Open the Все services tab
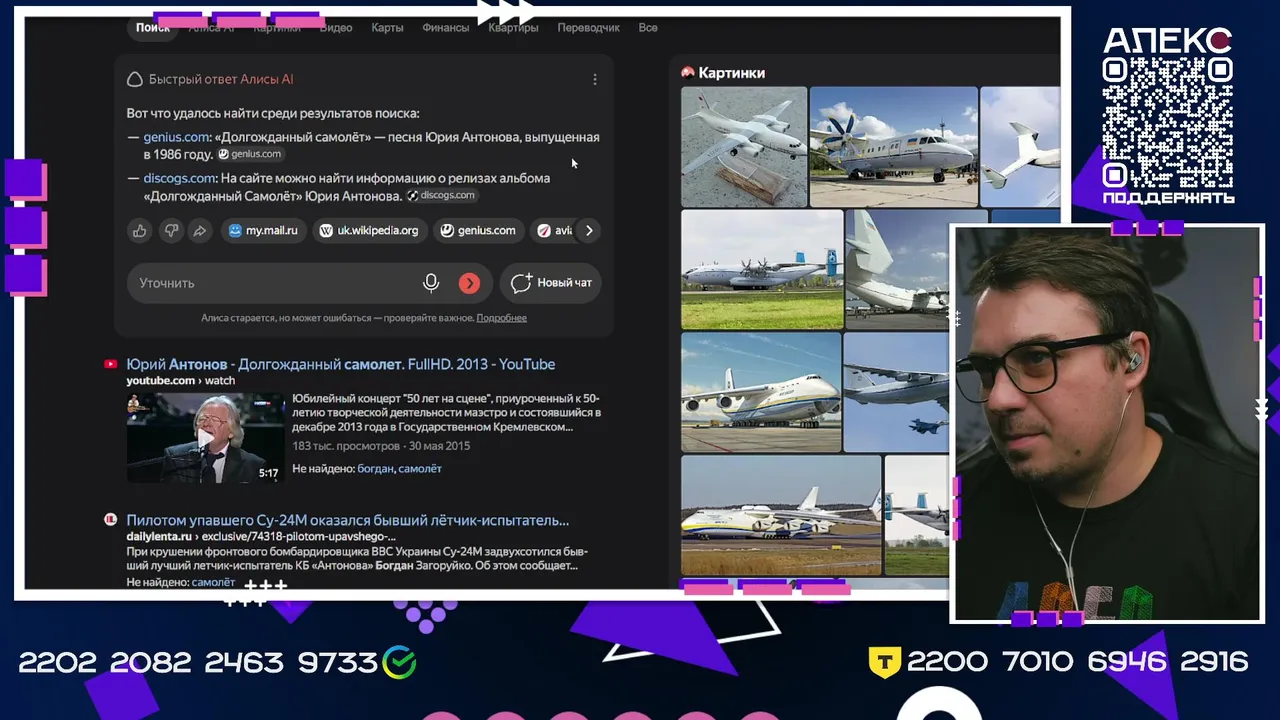 [x=648, y=28]
